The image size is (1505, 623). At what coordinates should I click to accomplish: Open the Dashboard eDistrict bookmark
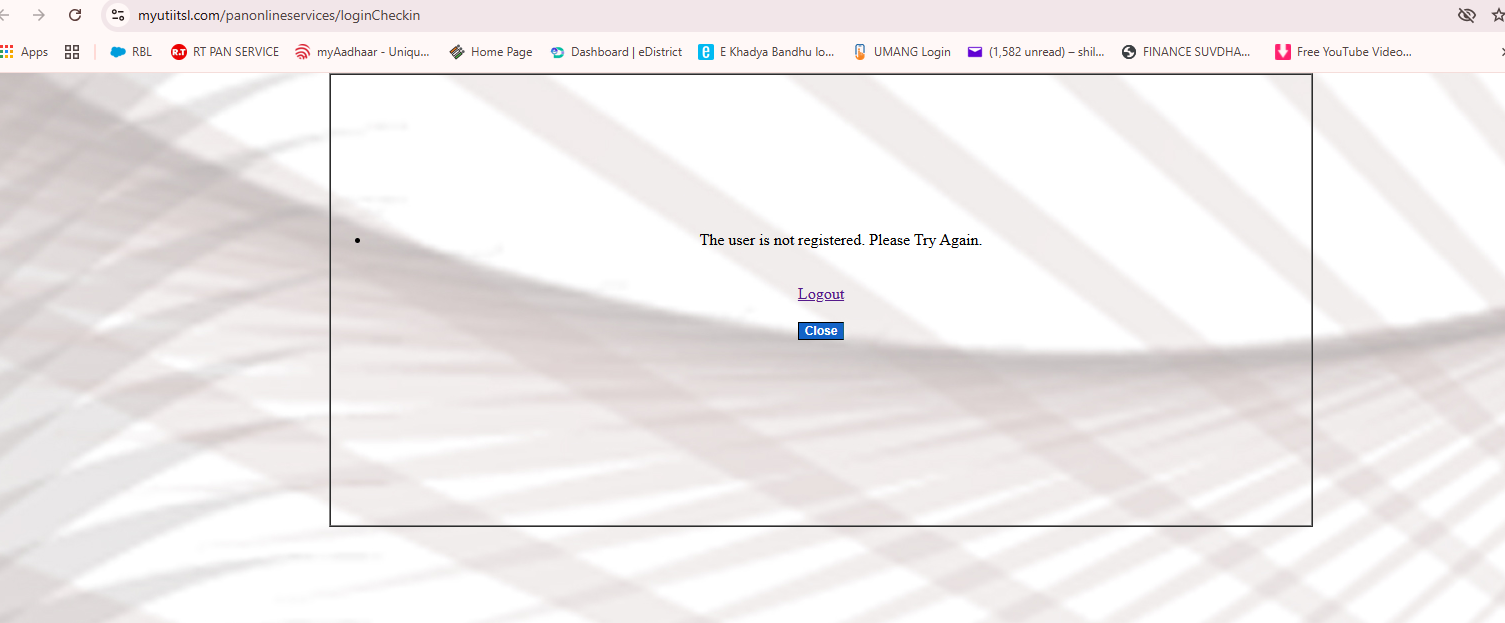pos(616,52)
